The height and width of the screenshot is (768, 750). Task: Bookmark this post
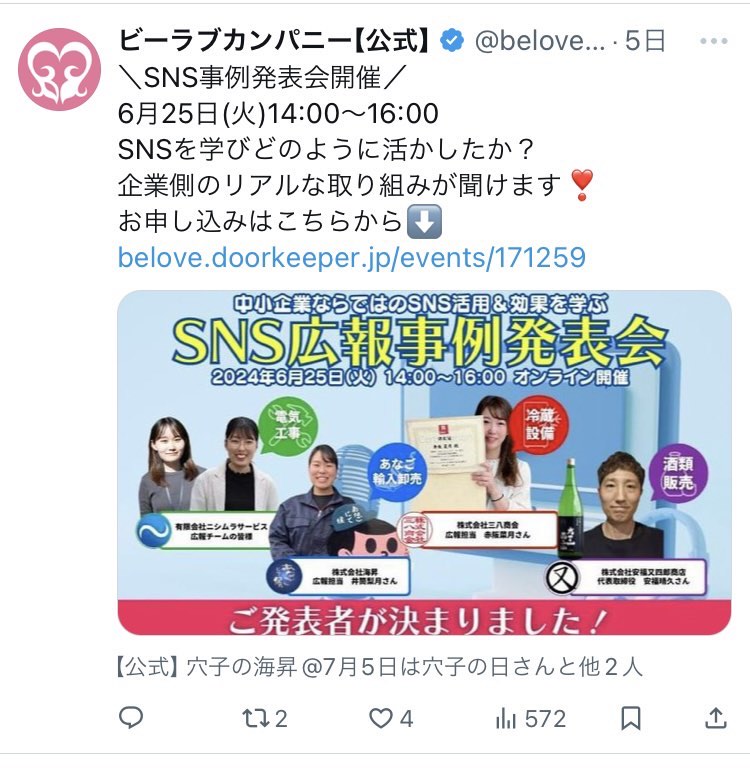(x=630, y=719)
